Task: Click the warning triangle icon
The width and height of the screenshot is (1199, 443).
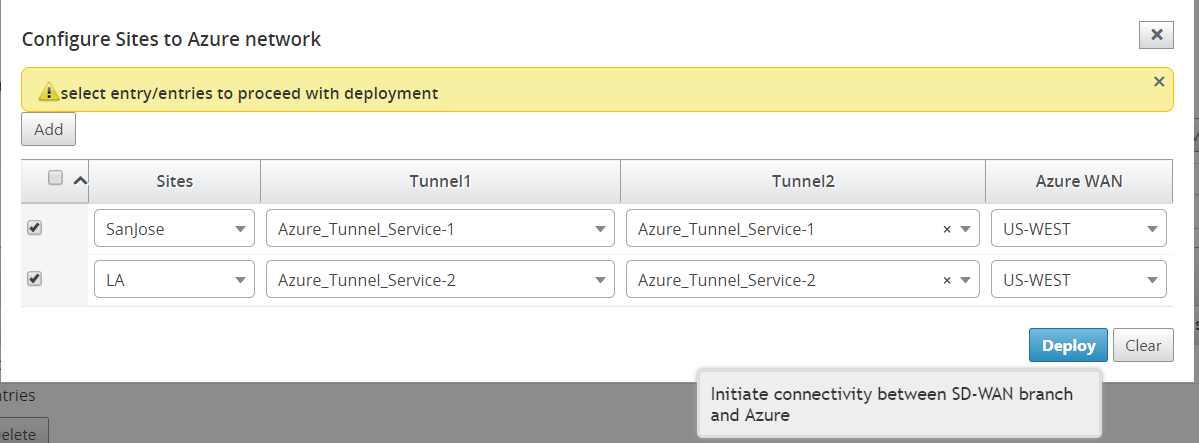Action: coord(49,93)
